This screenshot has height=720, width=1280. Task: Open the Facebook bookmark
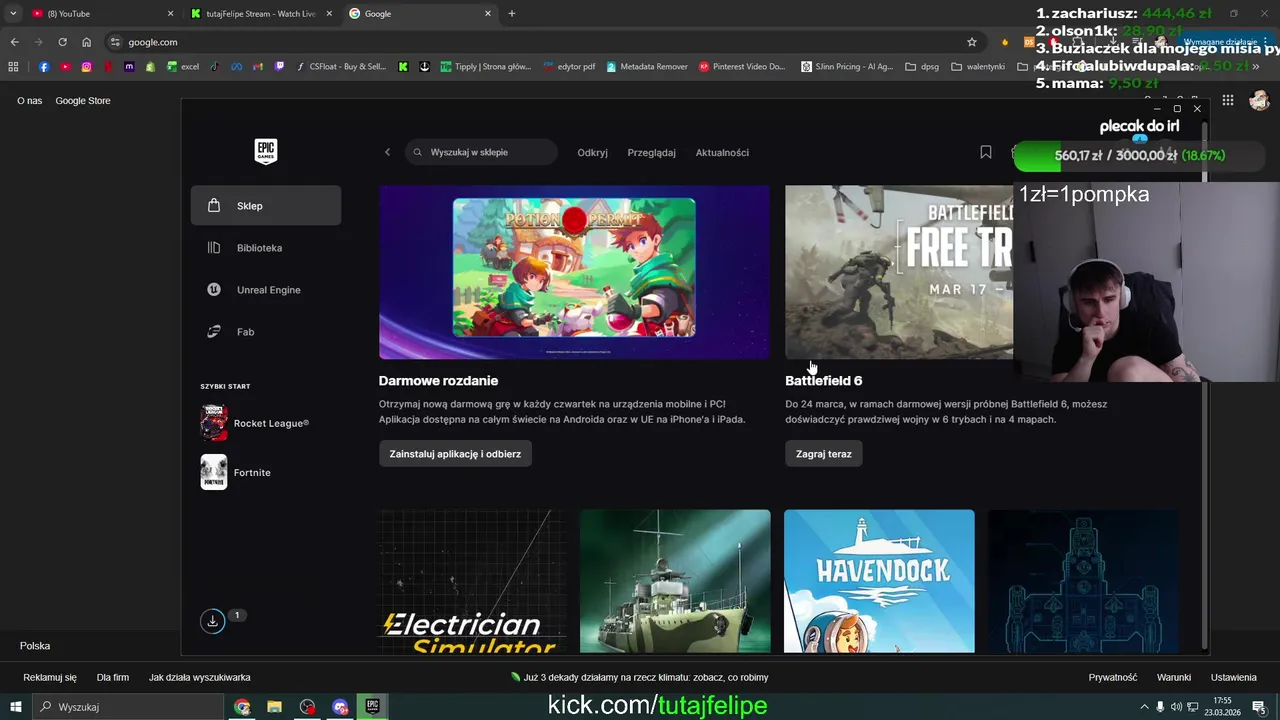[44, 67]
